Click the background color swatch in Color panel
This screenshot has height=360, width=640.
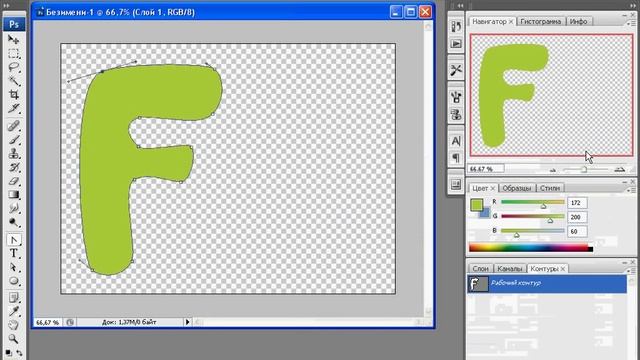tap(485, 213)
